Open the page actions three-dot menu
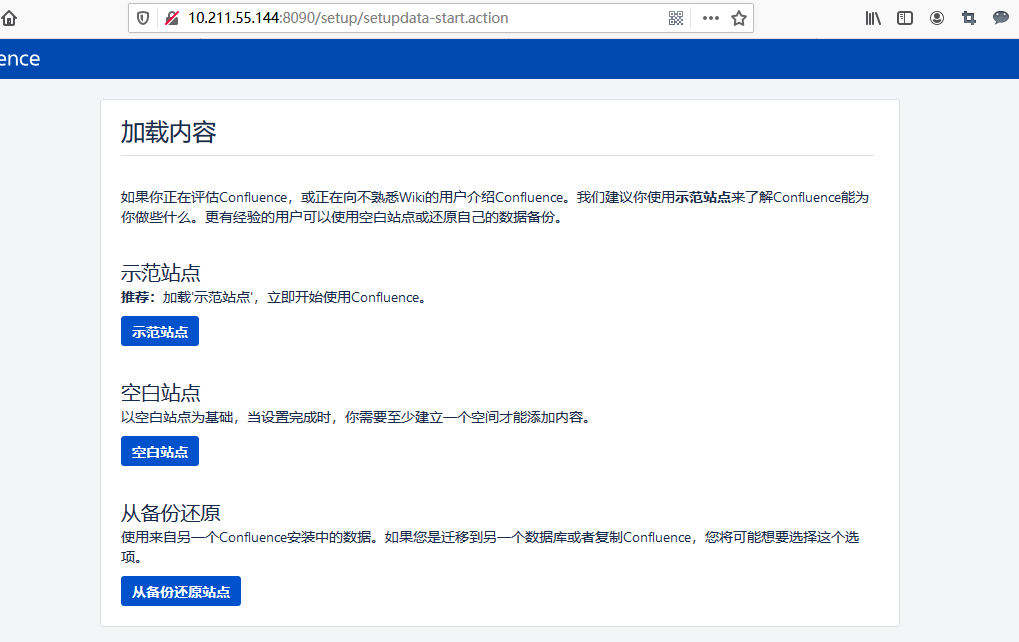Viewport: 1019px width, 642px height. [x=710, y=18]
